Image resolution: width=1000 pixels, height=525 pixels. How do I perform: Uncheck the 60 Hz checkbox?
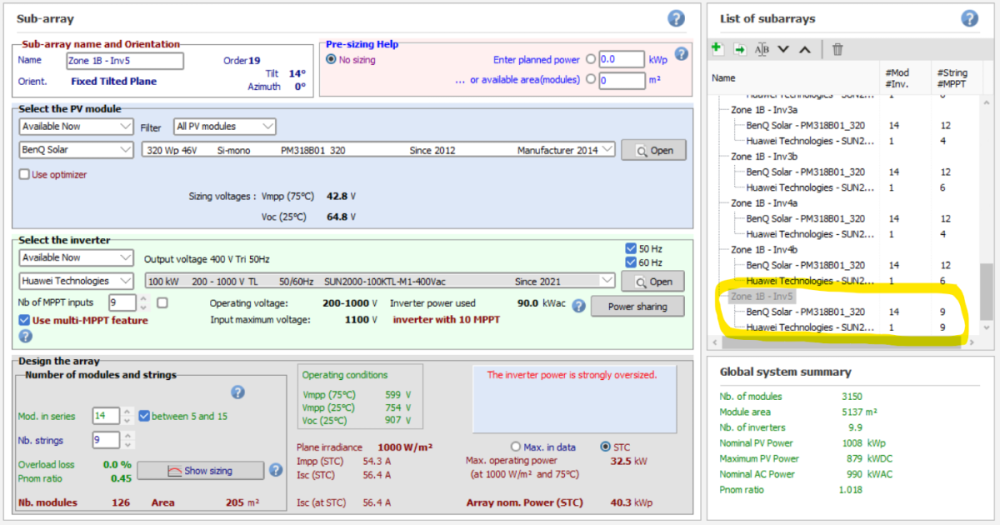[630, 263]
